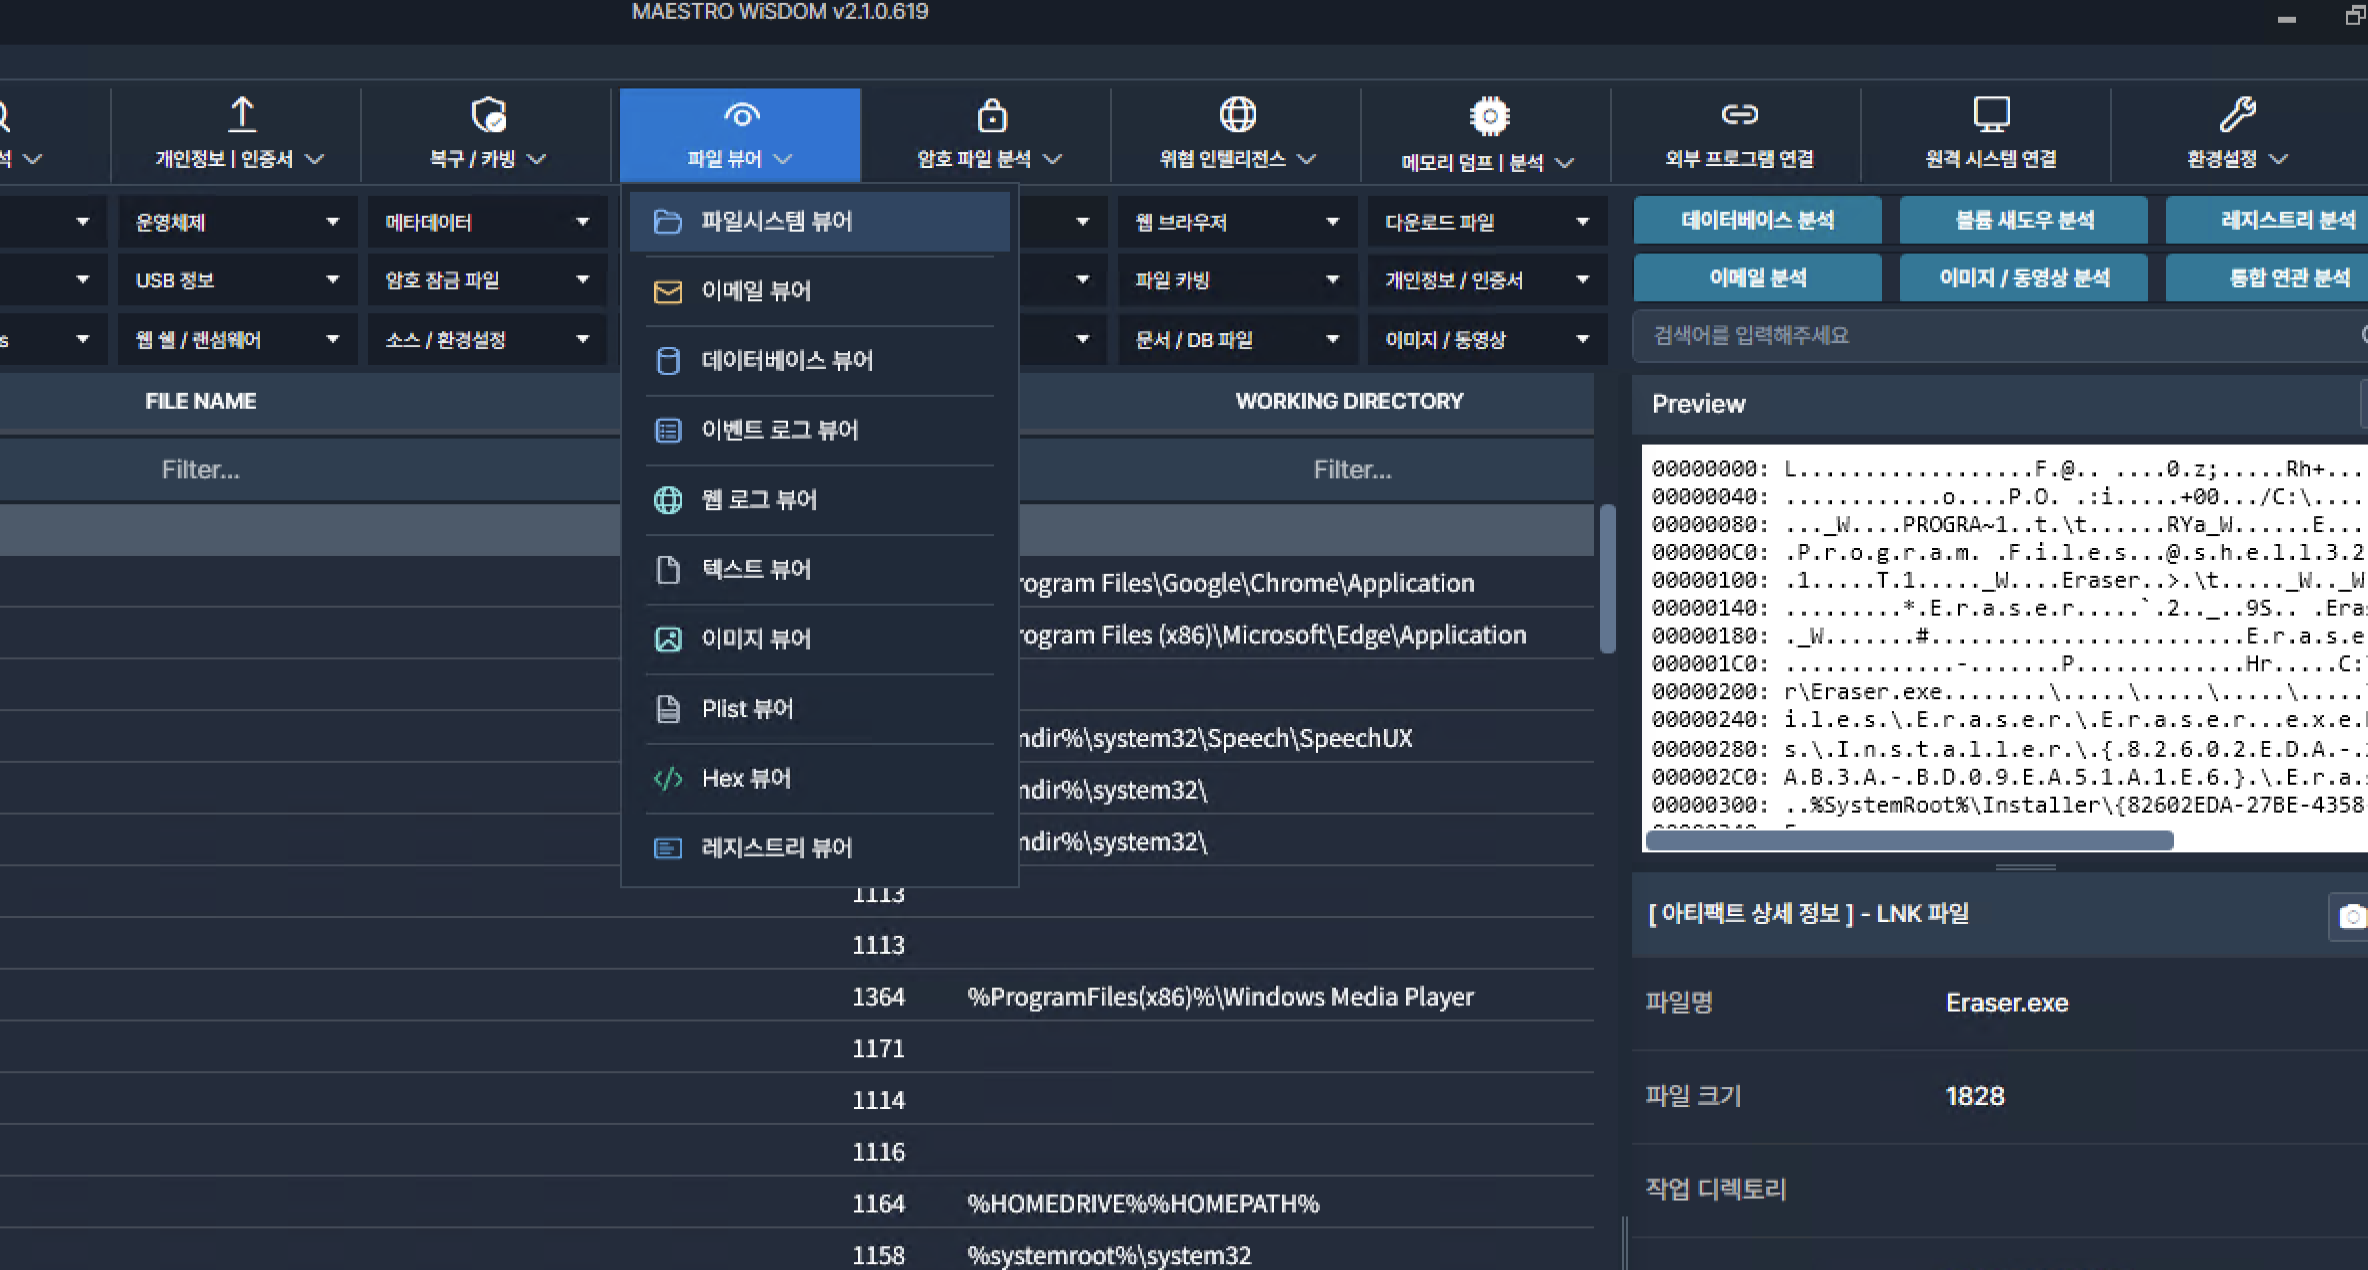The image size is (2368, 1270).
Task: Click the picture icon beside 이미지 뷰어
Action: (668, 639)
